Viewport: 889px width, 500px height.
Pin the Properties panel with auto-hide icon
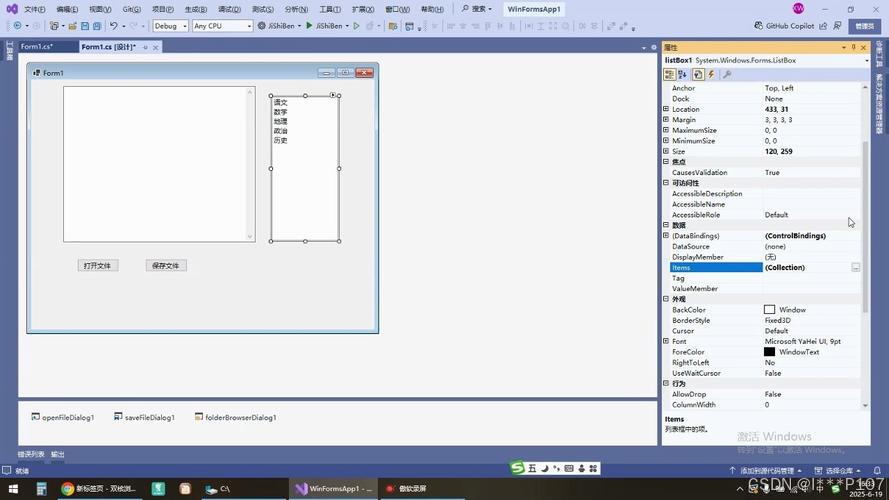(853, 48)
